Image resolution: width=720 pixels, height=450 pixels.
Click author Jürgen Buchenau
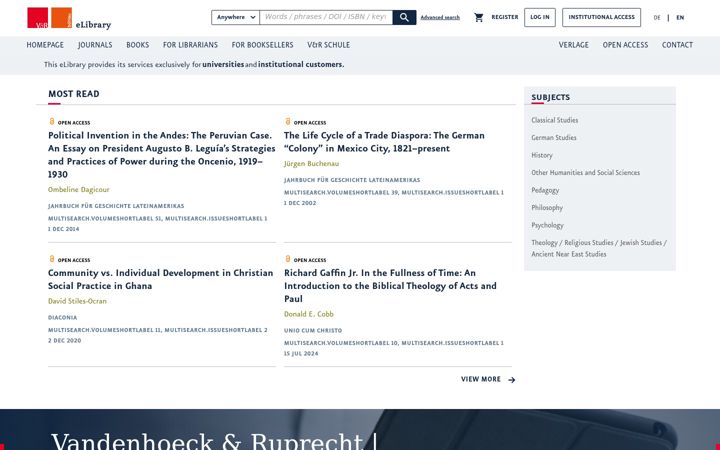[x=311, y=164]
